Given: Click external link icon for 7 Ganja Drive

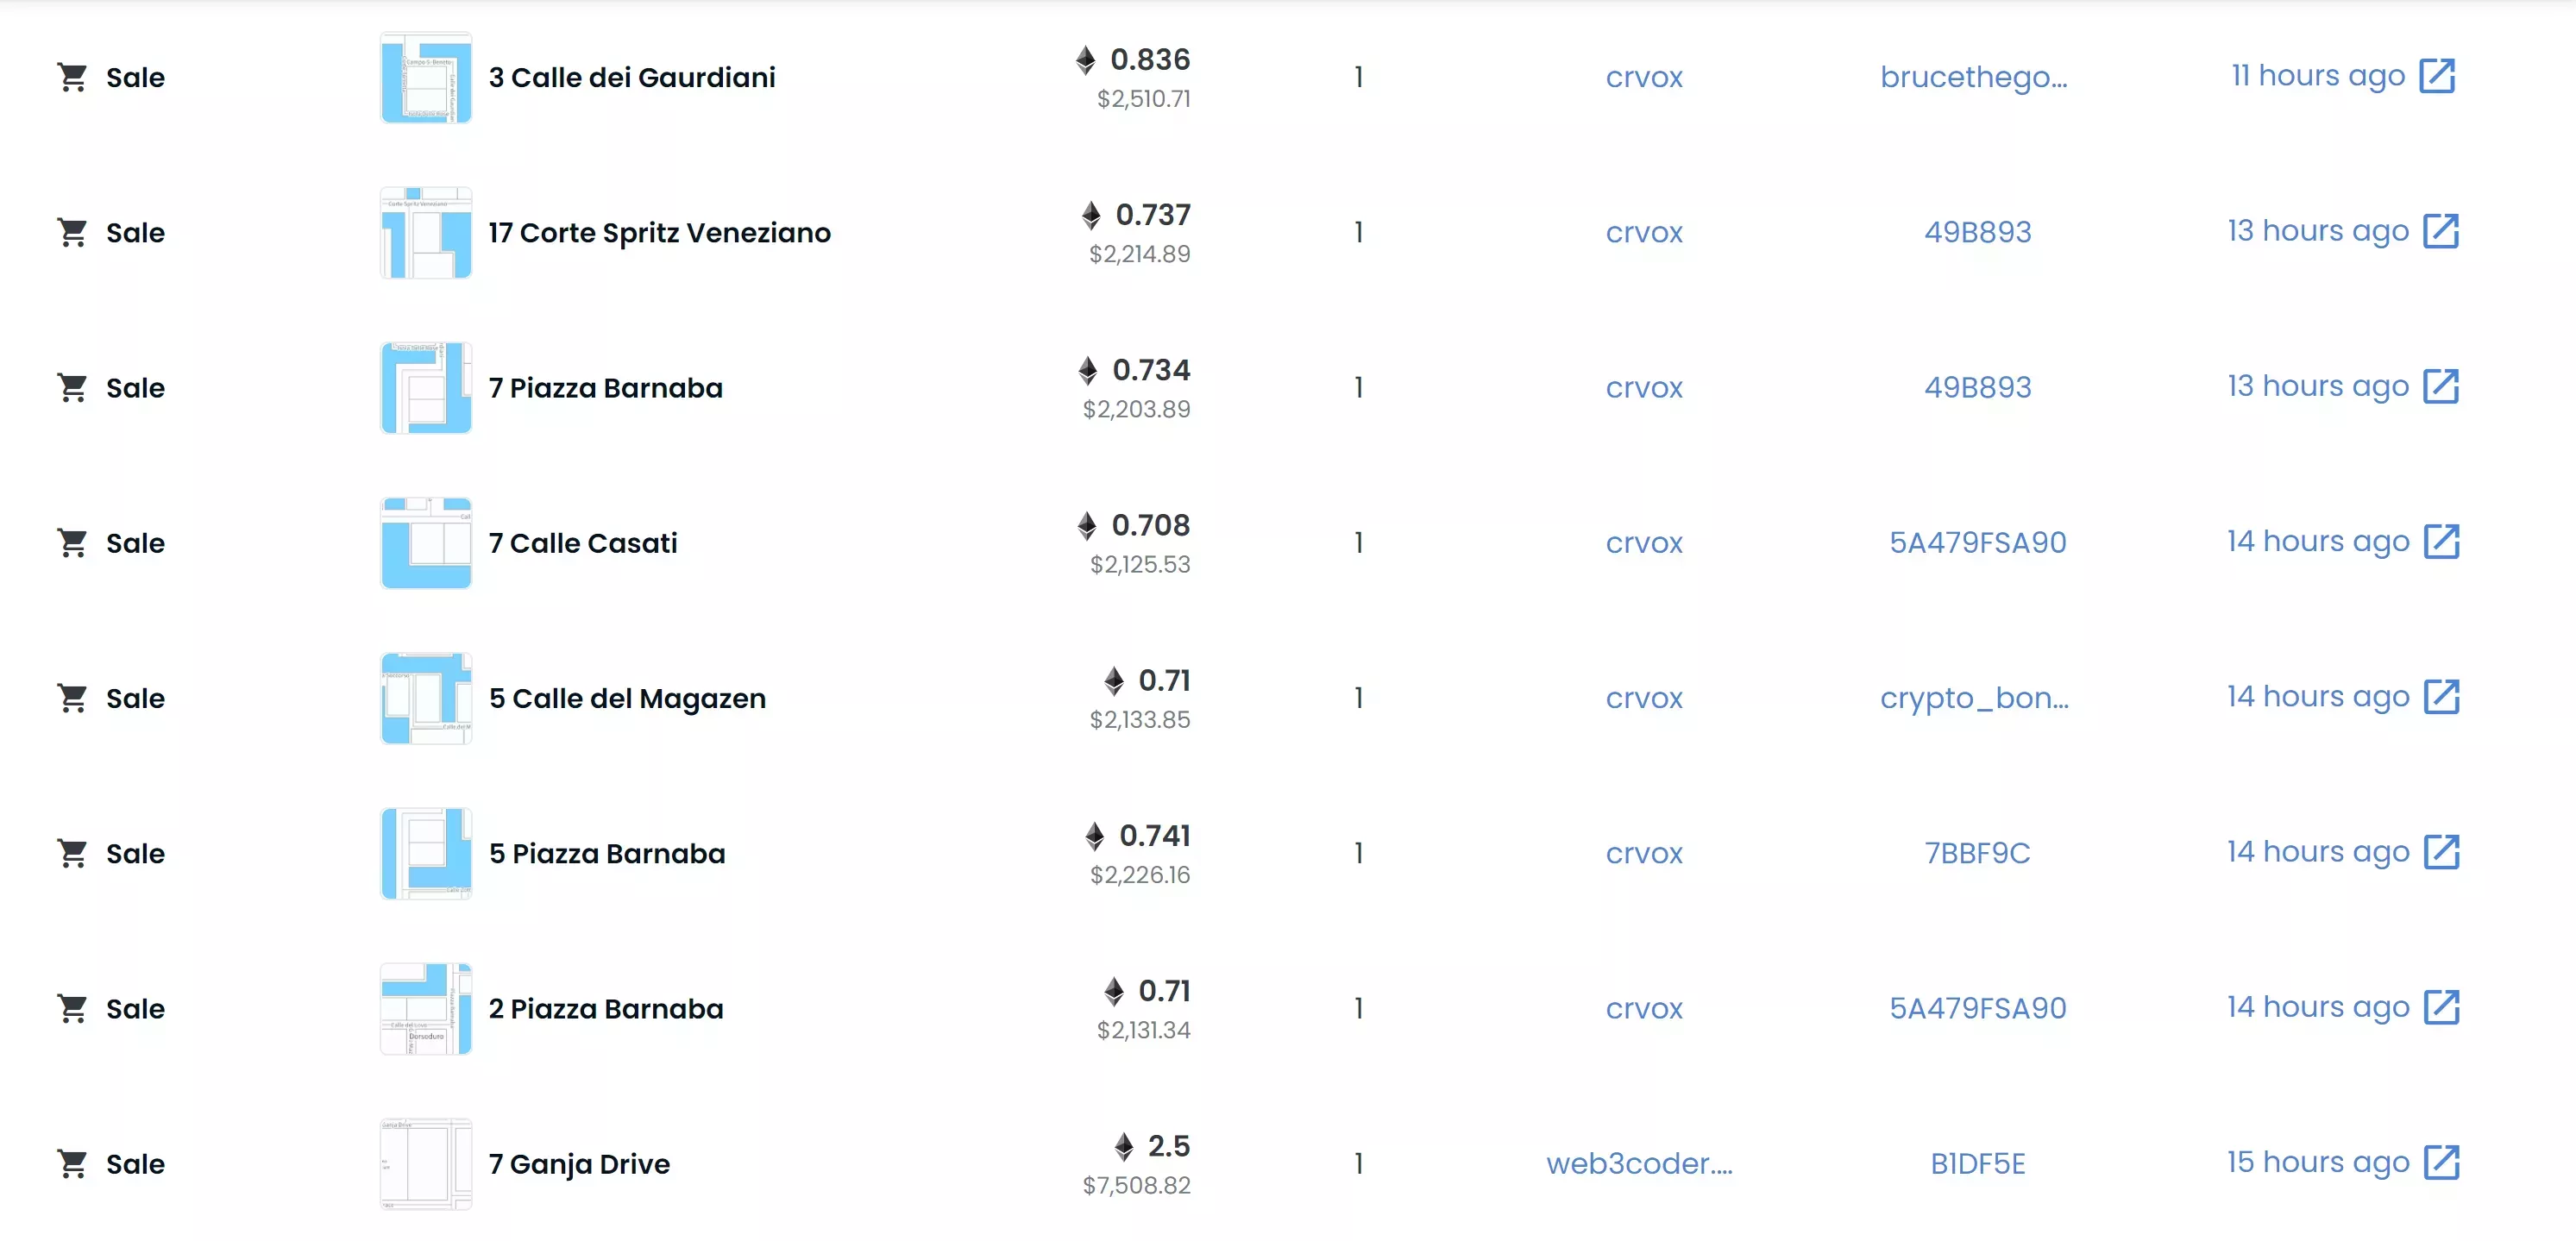Looking at the screenshot, I should [x=2440, y=1162].
